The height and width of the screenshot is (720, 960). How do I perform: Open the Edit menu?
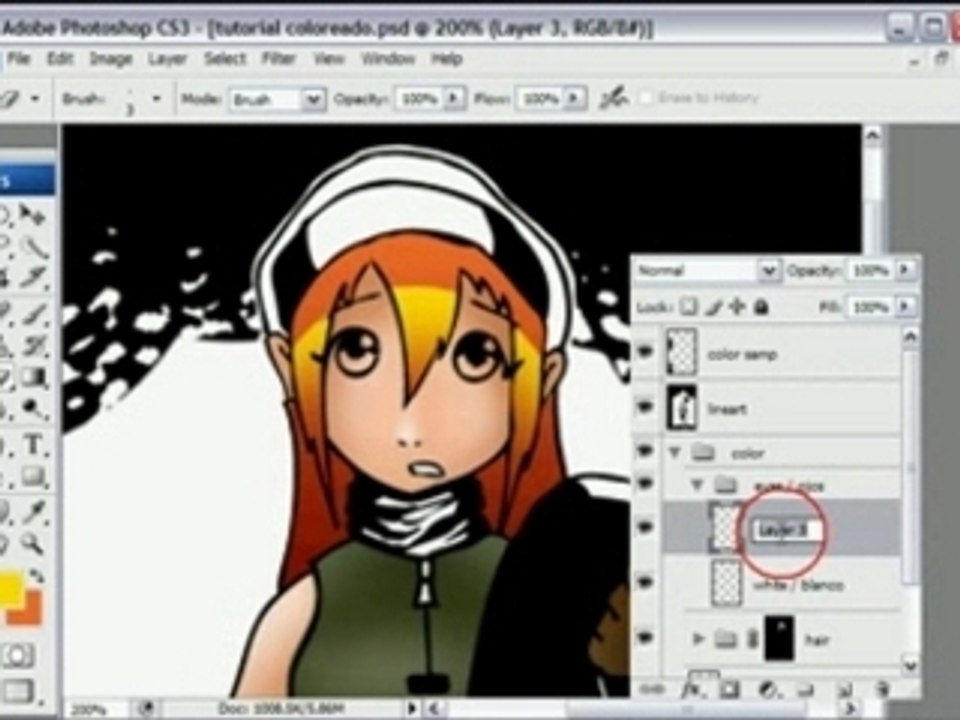click(60, 59)
